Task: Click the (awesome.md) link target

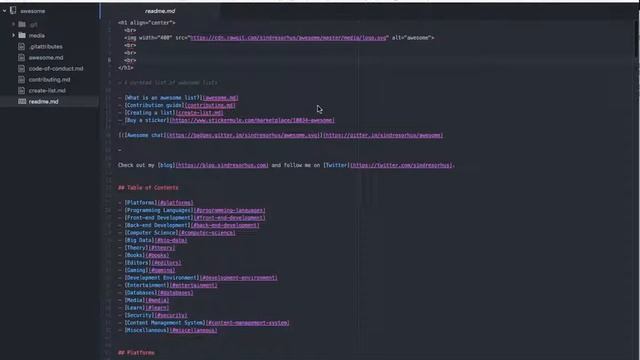Action: coord(220,98)
